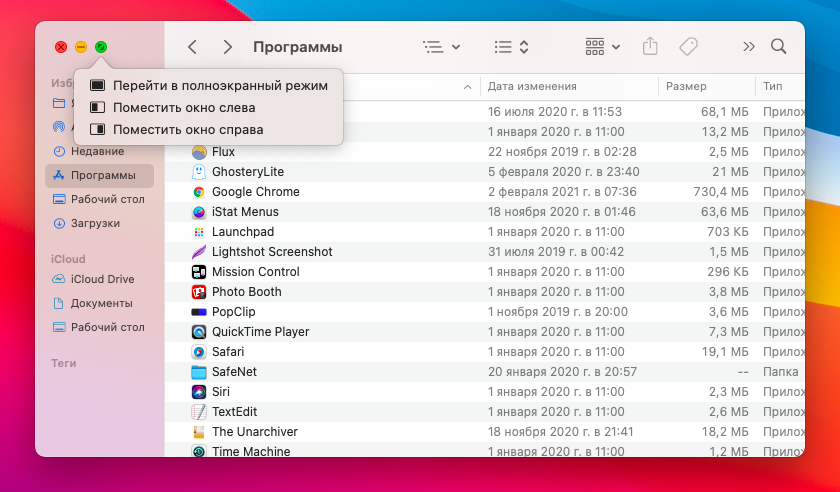
Task: Click the Tags toolbar icon
Action: pyautogui.click(x=688, y=47)
